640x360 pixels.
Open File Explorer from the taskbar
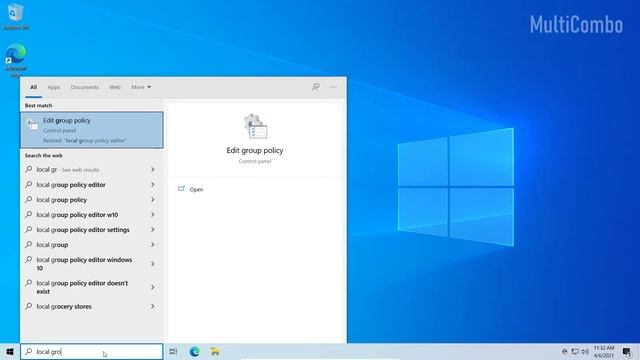(x=215, y=351)
